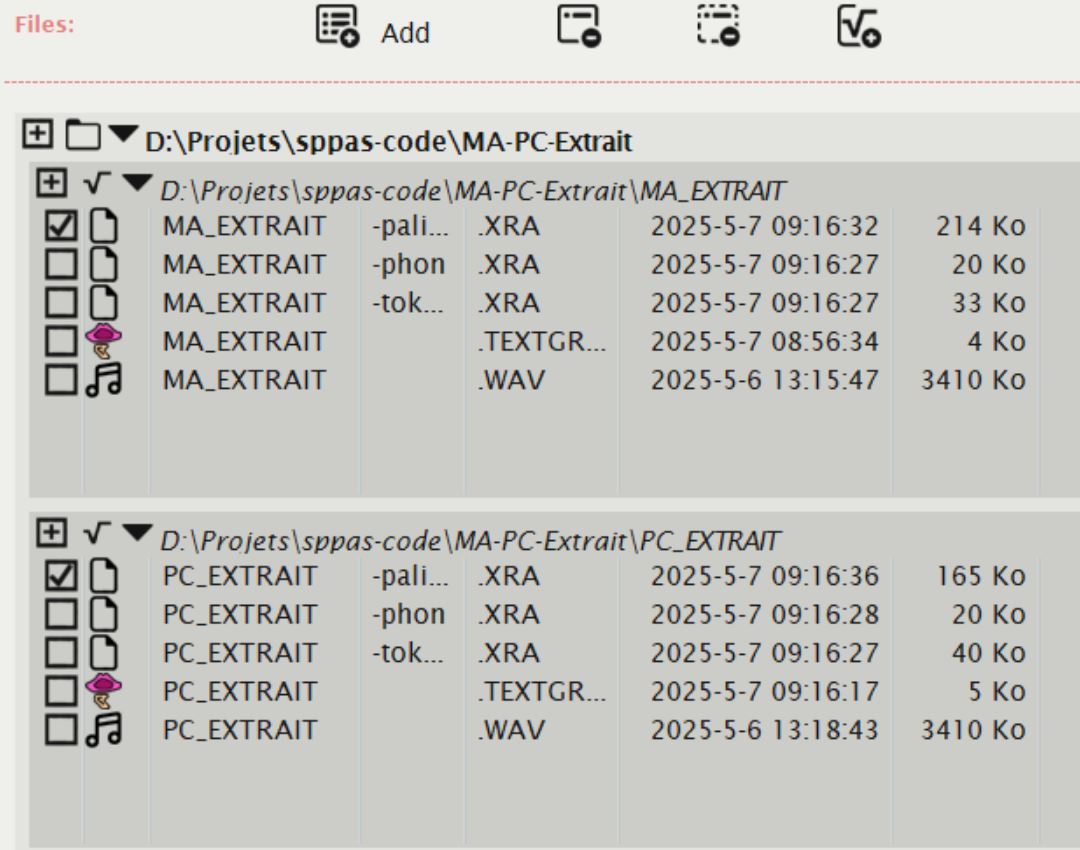Image resolution: width=1080 pixels, height=850 pixels.
Task: Click file icon of MA_EXTRAIT -phon row
Action: coord(104,265)
